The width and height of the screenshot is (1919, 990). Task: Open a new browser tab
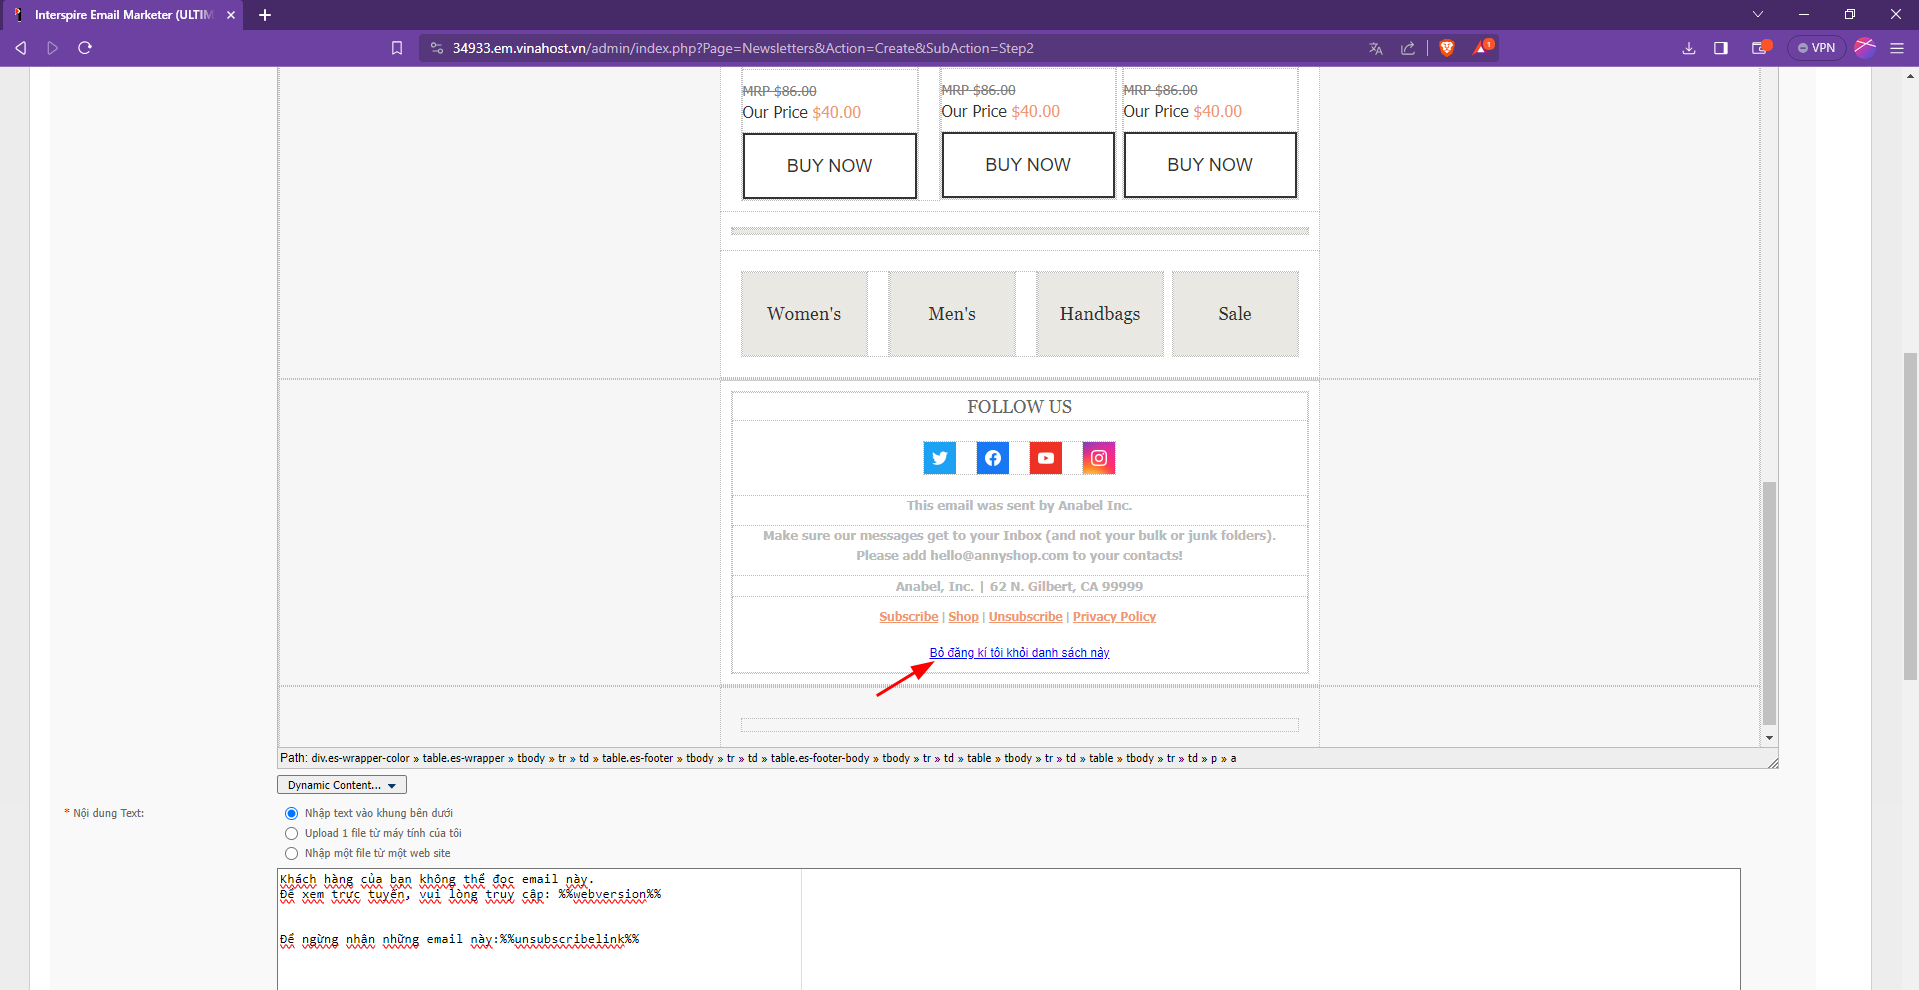point(265,15)
